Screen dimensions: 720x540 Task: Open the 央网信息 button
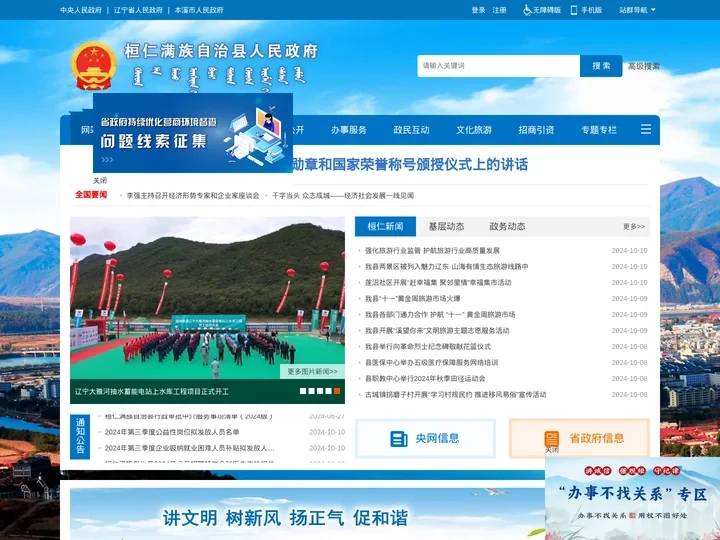click(425, 439)
